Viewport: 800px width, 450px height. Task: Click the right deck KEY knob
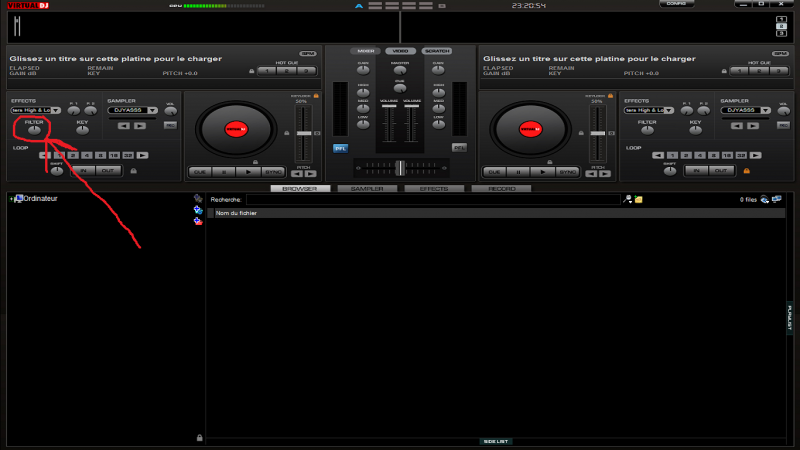[694, 130]
